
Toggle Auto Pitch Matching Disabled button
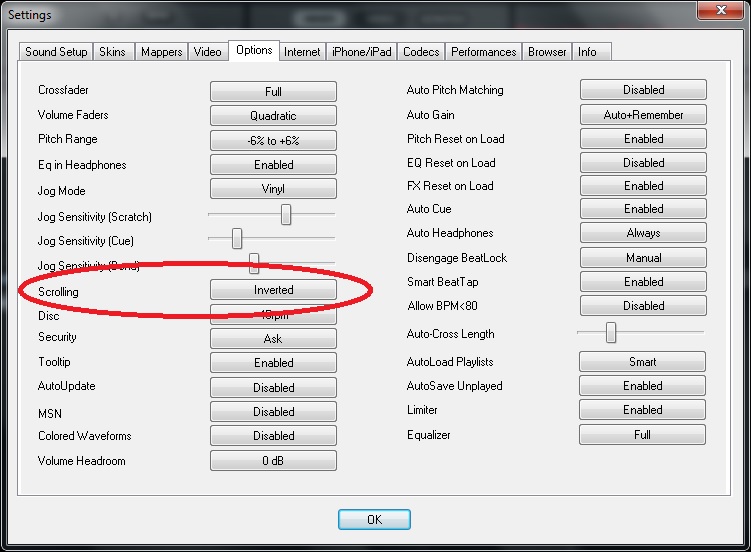[x=643, y=91]
